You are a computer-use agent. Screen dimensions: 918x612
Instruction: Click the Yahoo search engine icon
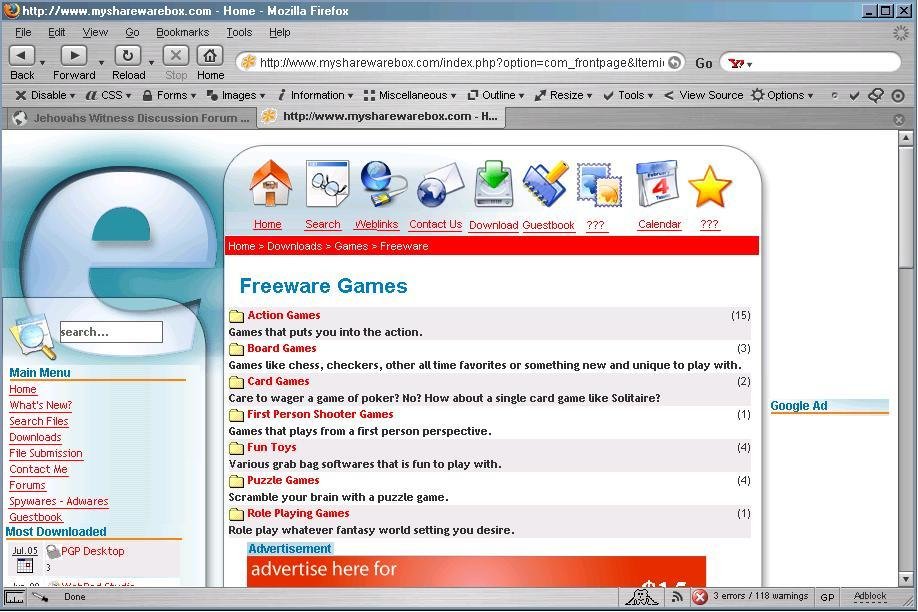pyautogui.click(x=737, y=63)
